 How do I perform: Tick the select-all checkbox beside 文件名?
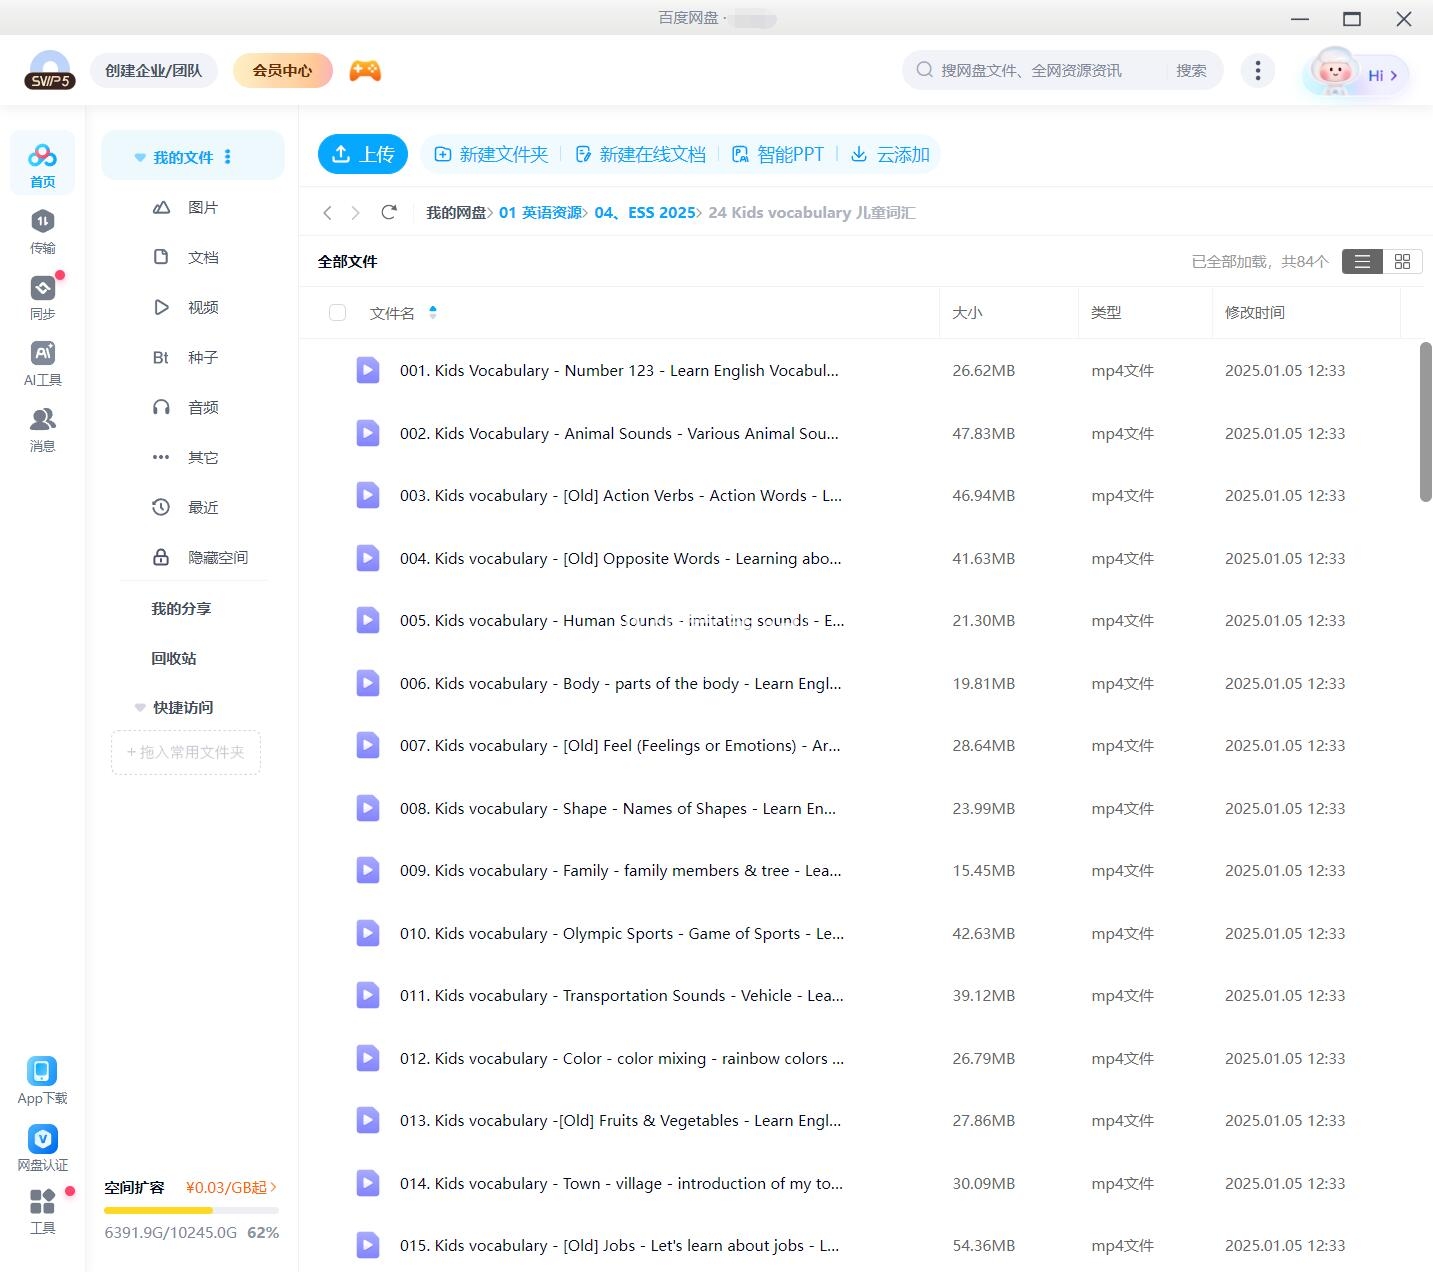pyautogui.click(x=337, y=313)
